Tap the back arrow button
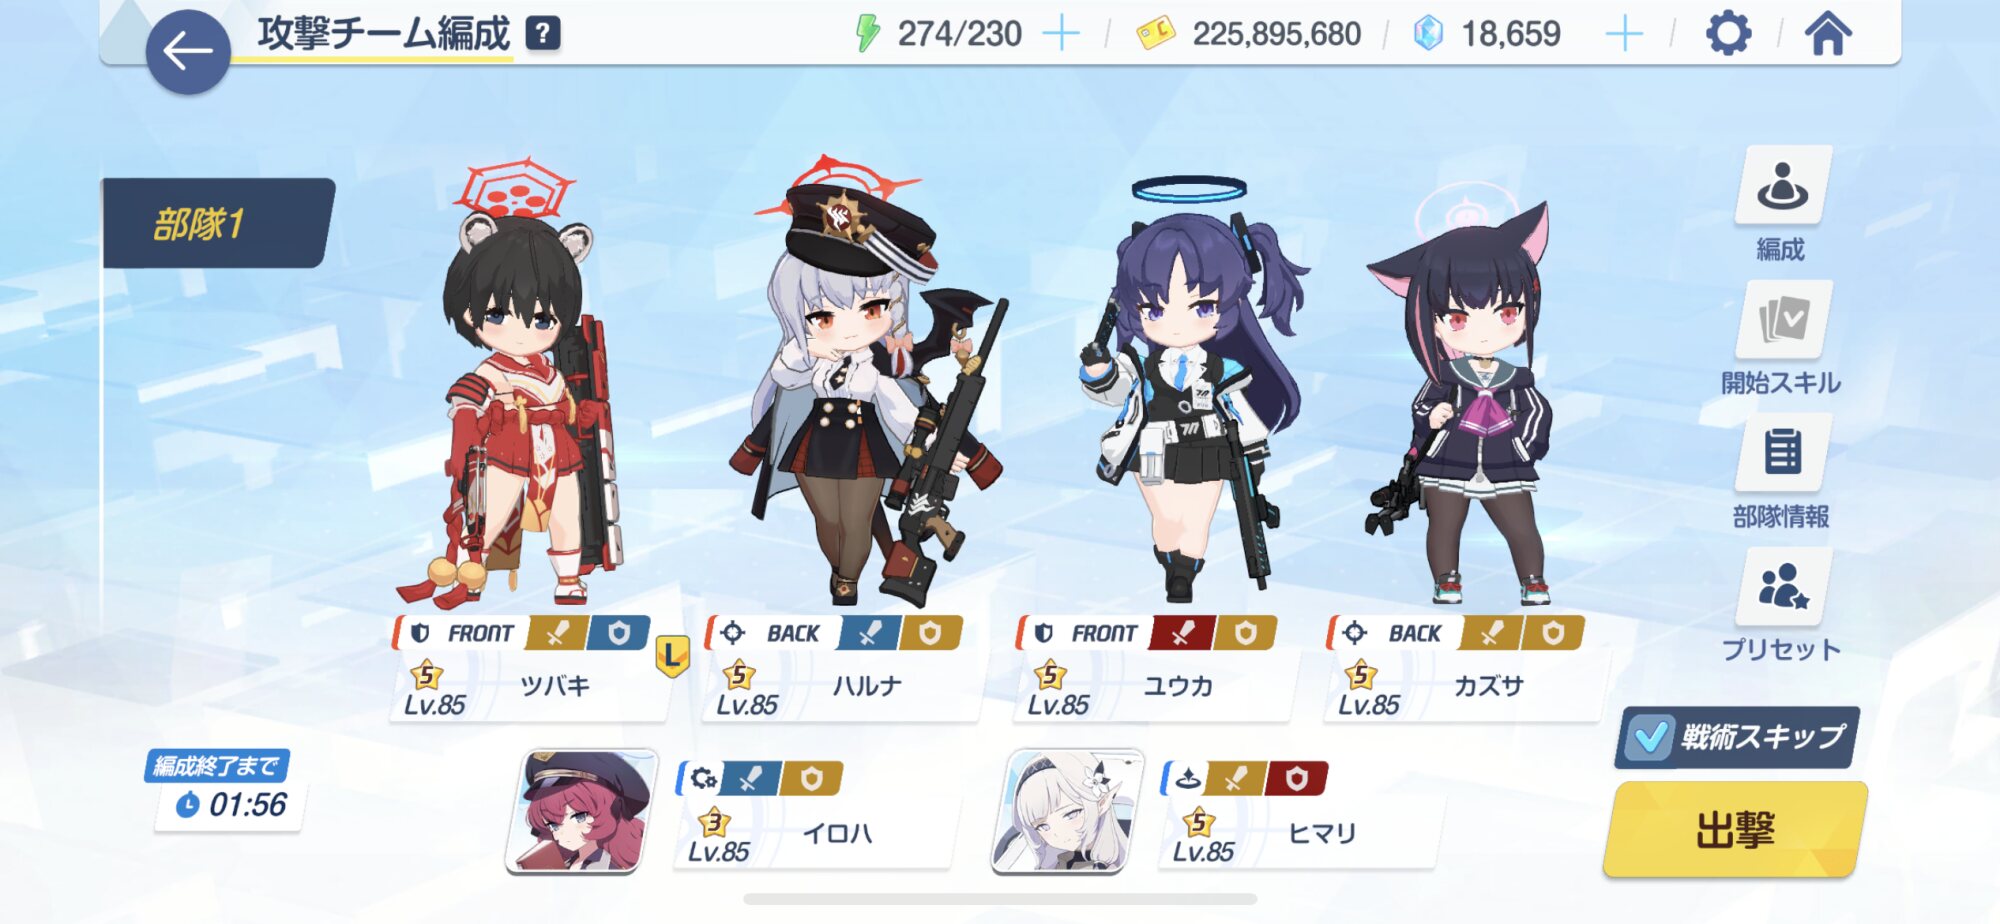 (x=188, y=52)
